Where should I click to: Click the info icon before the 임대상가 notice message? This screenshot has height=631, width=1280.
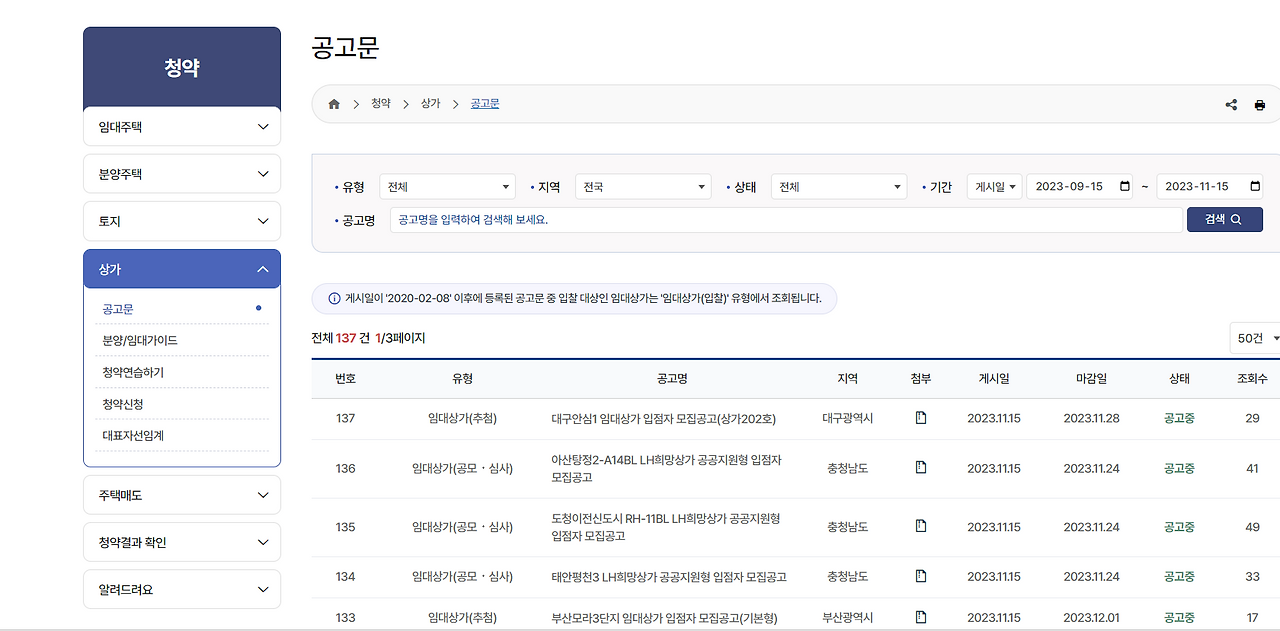point(331,299)
